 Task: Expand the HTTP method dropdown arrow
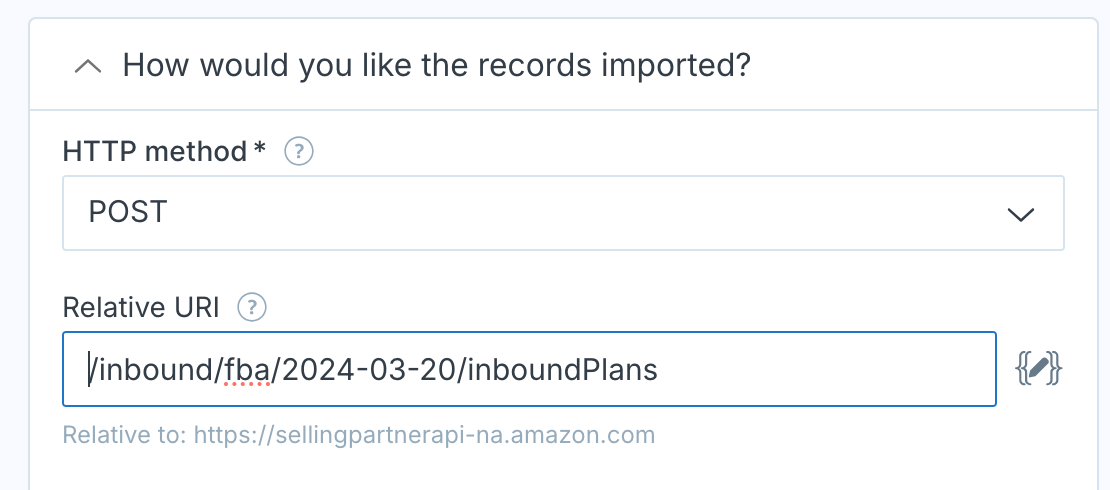click(x=1021, y=214)
